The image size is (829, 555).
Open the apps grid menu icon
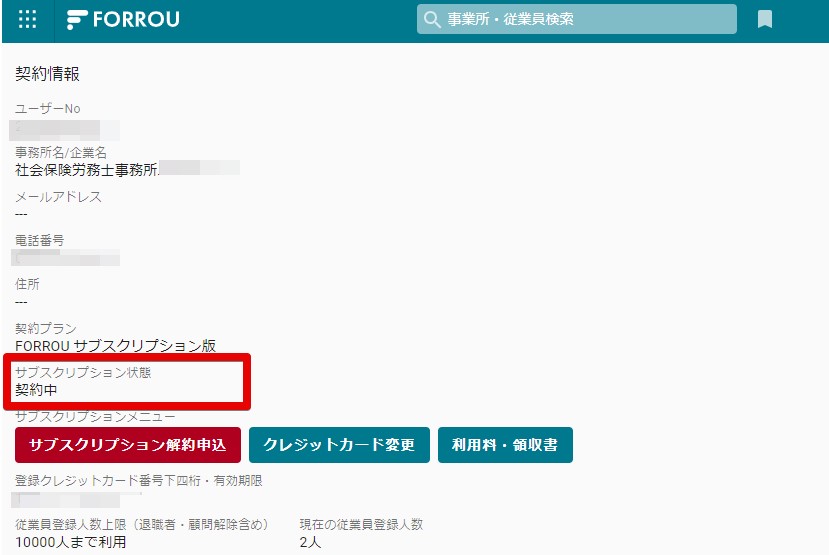tap(27, 20)
